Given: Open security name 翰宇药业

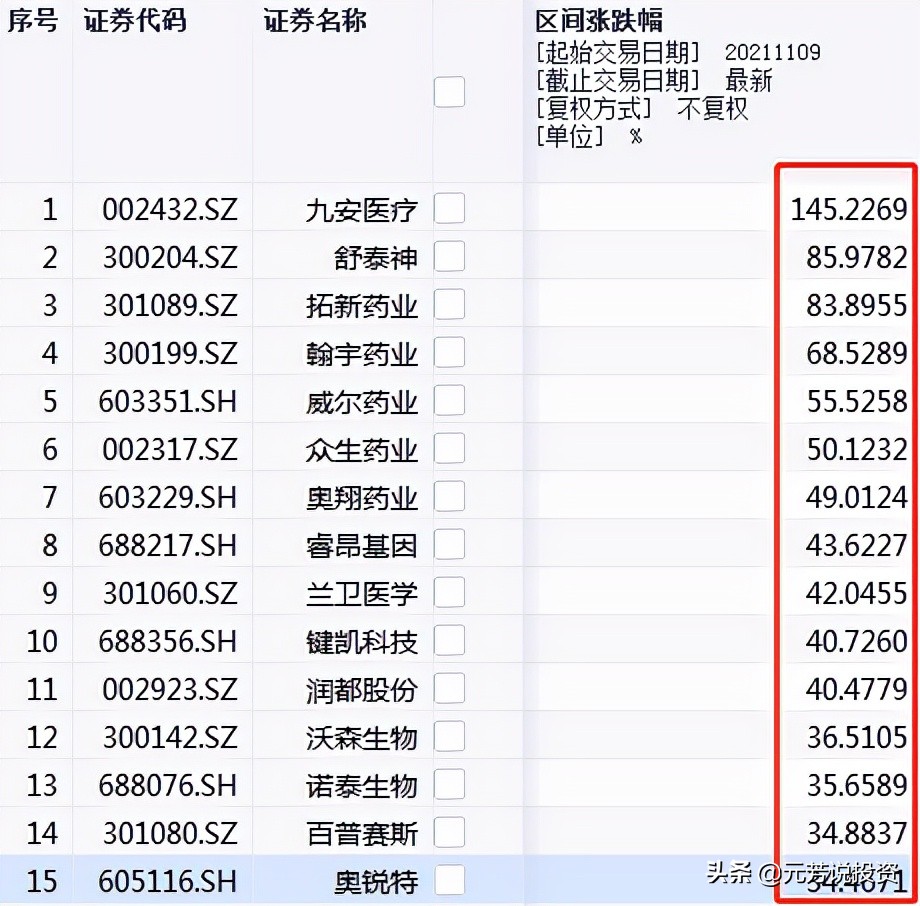Looking at the screenshot, I should point(361,354).
